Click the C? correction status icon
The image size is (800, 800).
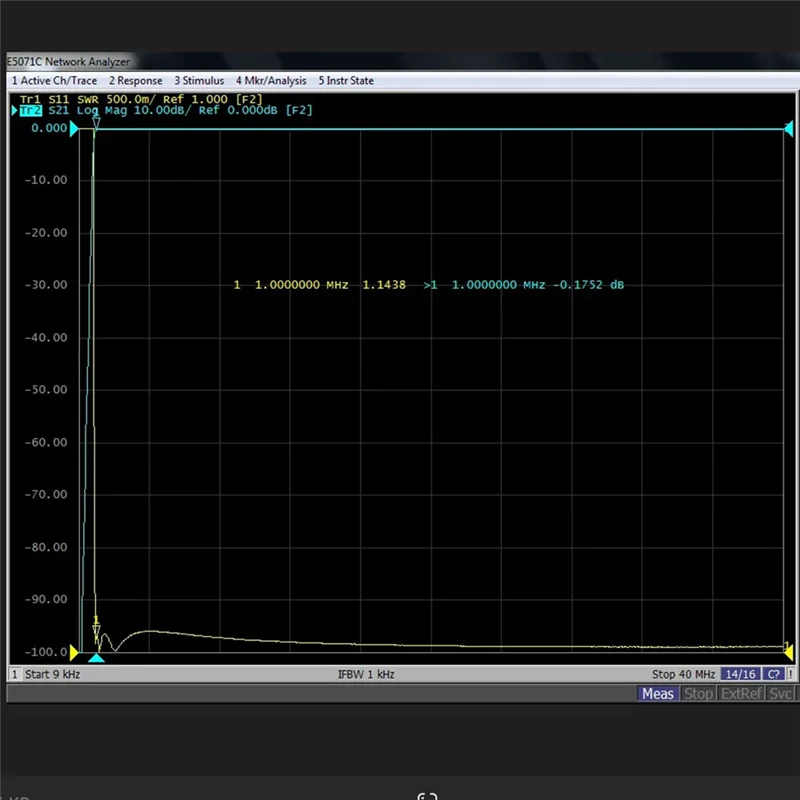coord(774,674)
